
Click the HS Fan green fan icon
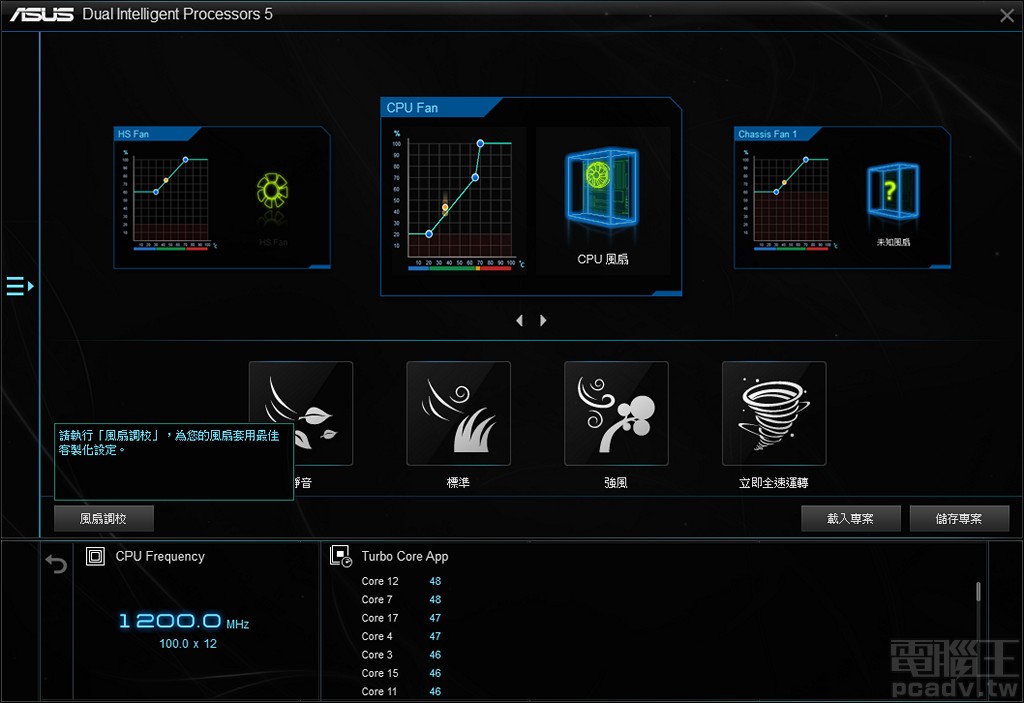point(272,190)
